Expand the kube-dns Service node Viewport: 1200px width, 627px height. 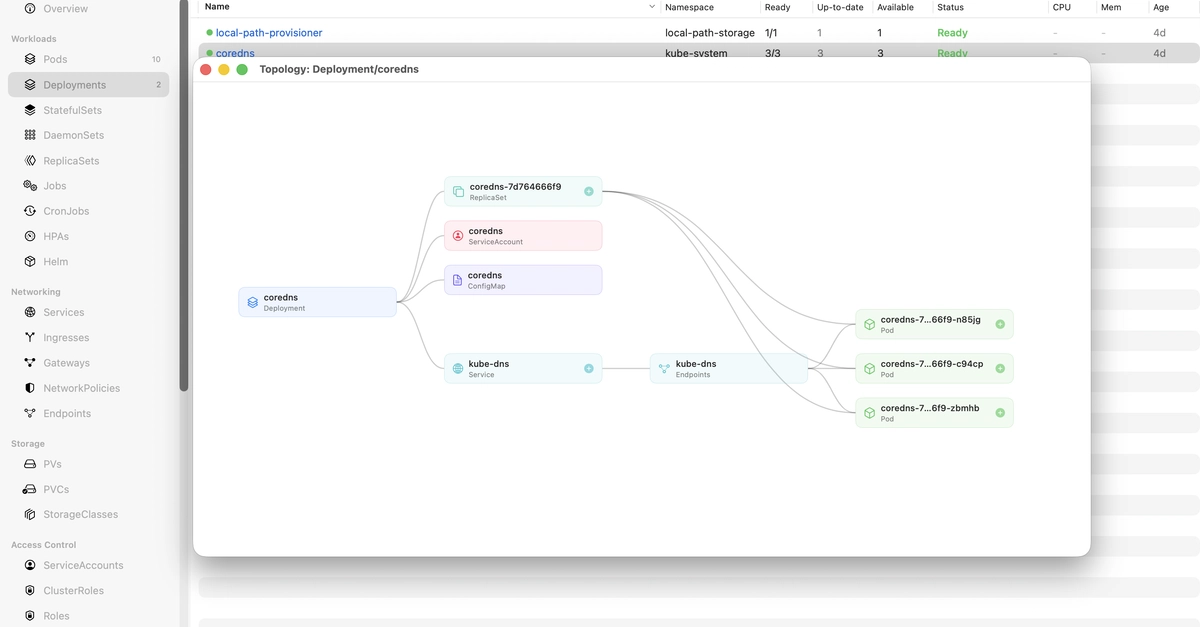click(x=589, y=369)
